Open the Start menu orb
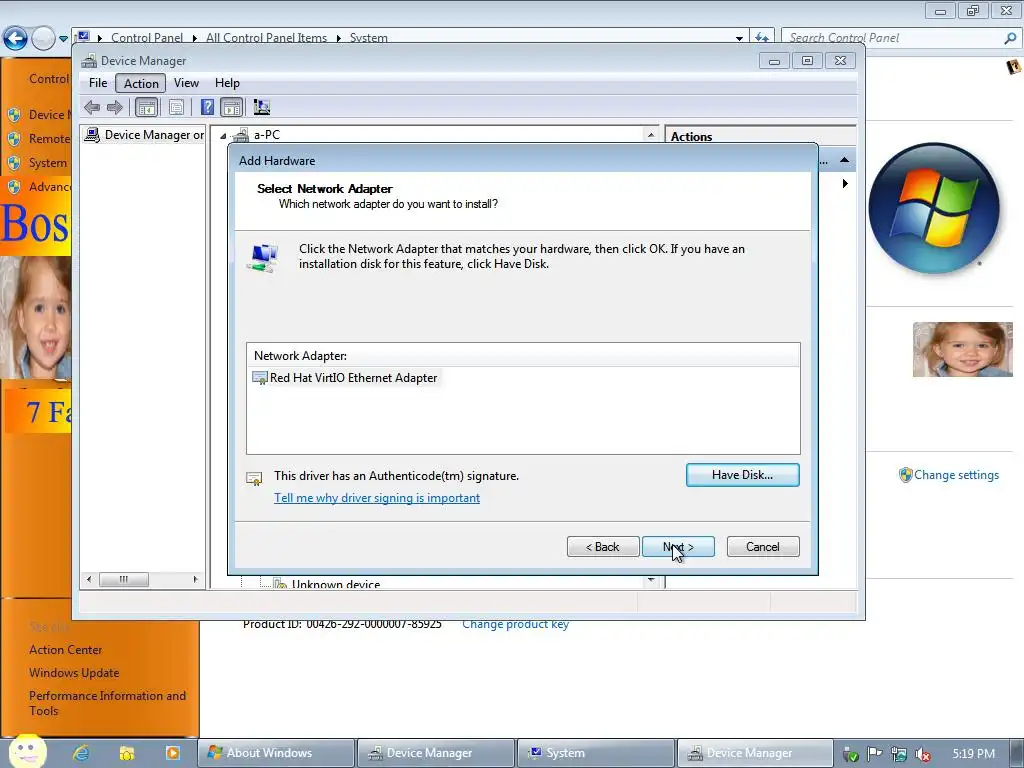This screenshot has height=768, width=1024. click(x=27, y=752)
